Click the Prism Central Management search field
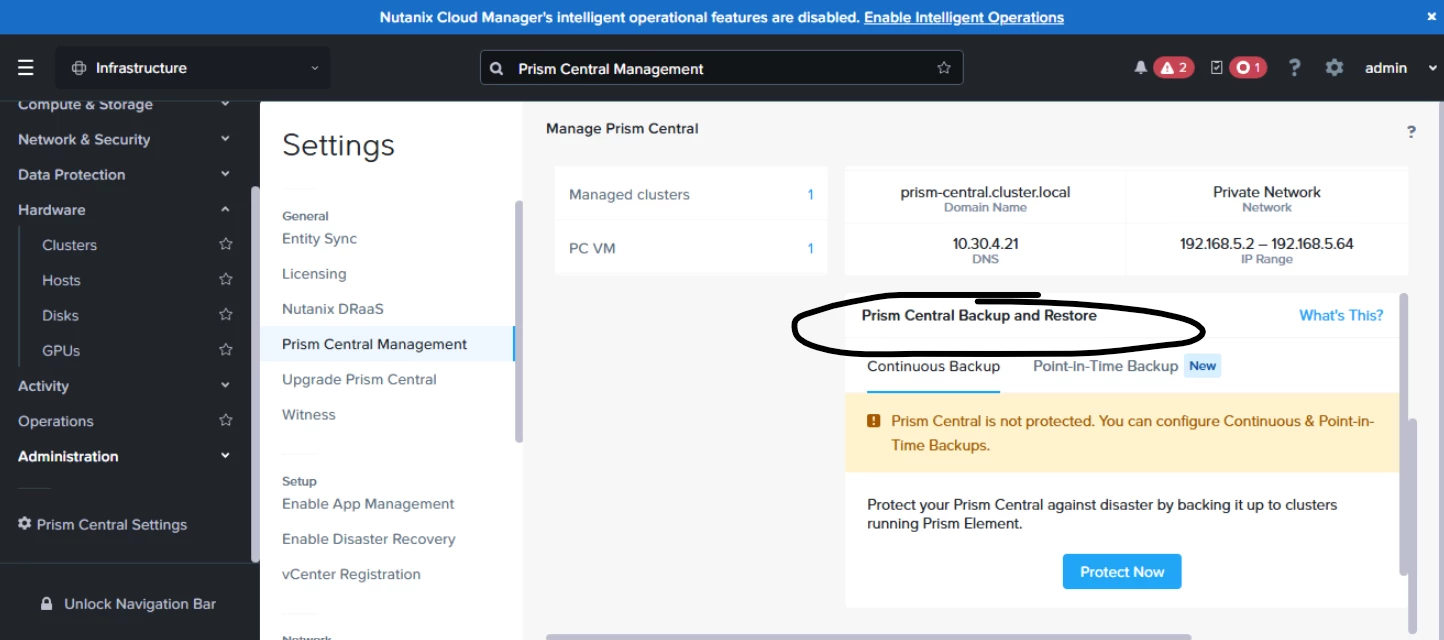Viewport: 1444px width, 640px height. pos(721,69)
